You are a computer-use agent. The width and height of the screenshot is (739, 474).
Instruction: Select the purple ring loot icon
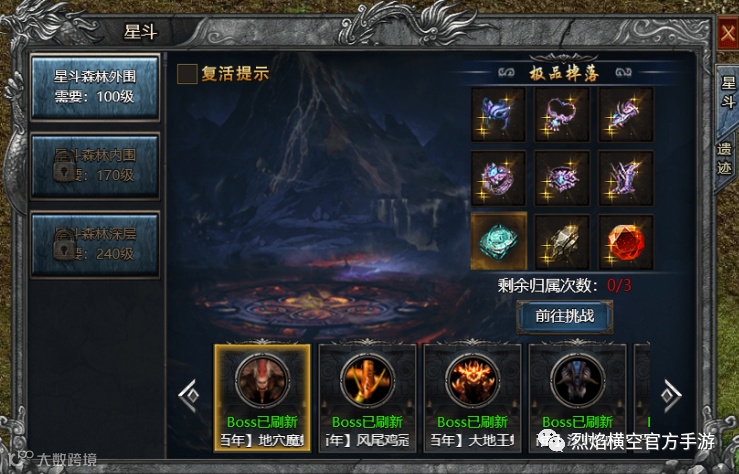point(498,178)
